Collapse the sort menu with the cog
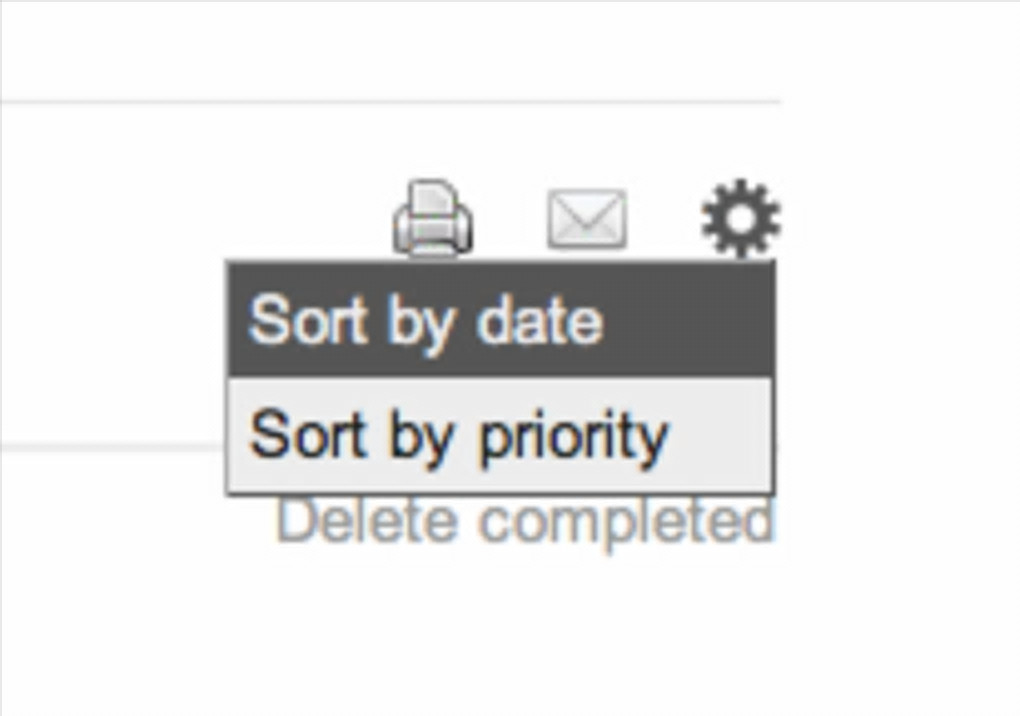 point(740,218)
